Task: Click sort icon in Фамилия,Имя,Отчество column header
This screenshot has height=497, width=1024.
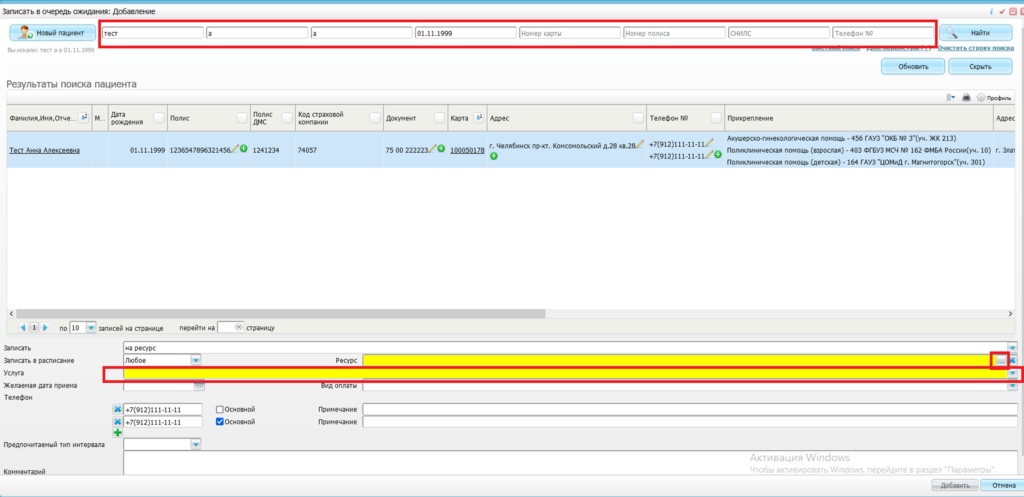Action: 84,118
